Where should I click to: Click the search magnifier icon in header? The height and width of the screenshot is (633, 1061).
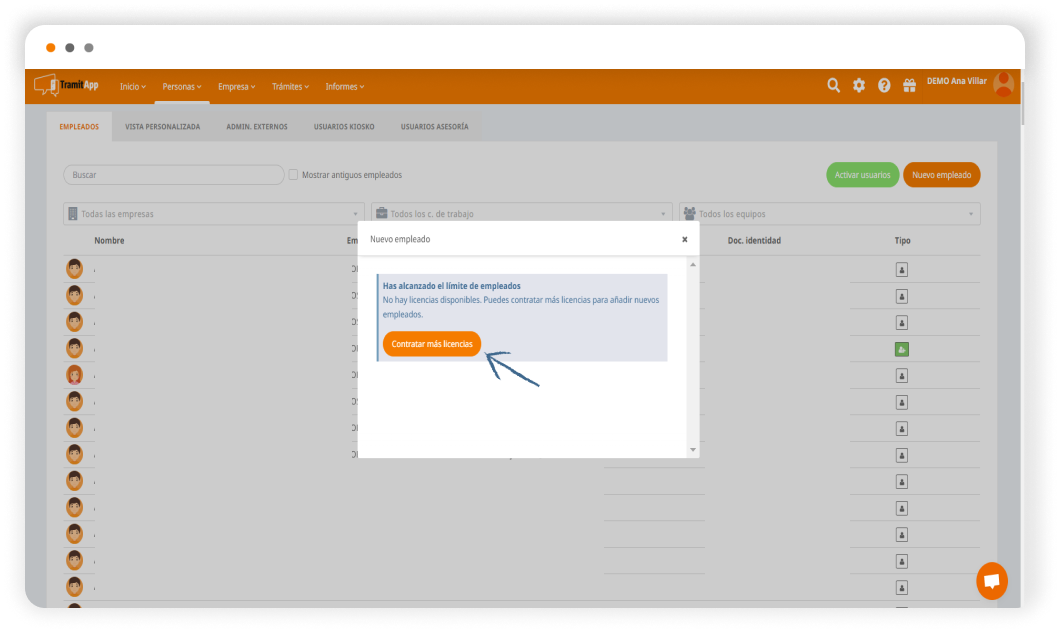(833, 86)
